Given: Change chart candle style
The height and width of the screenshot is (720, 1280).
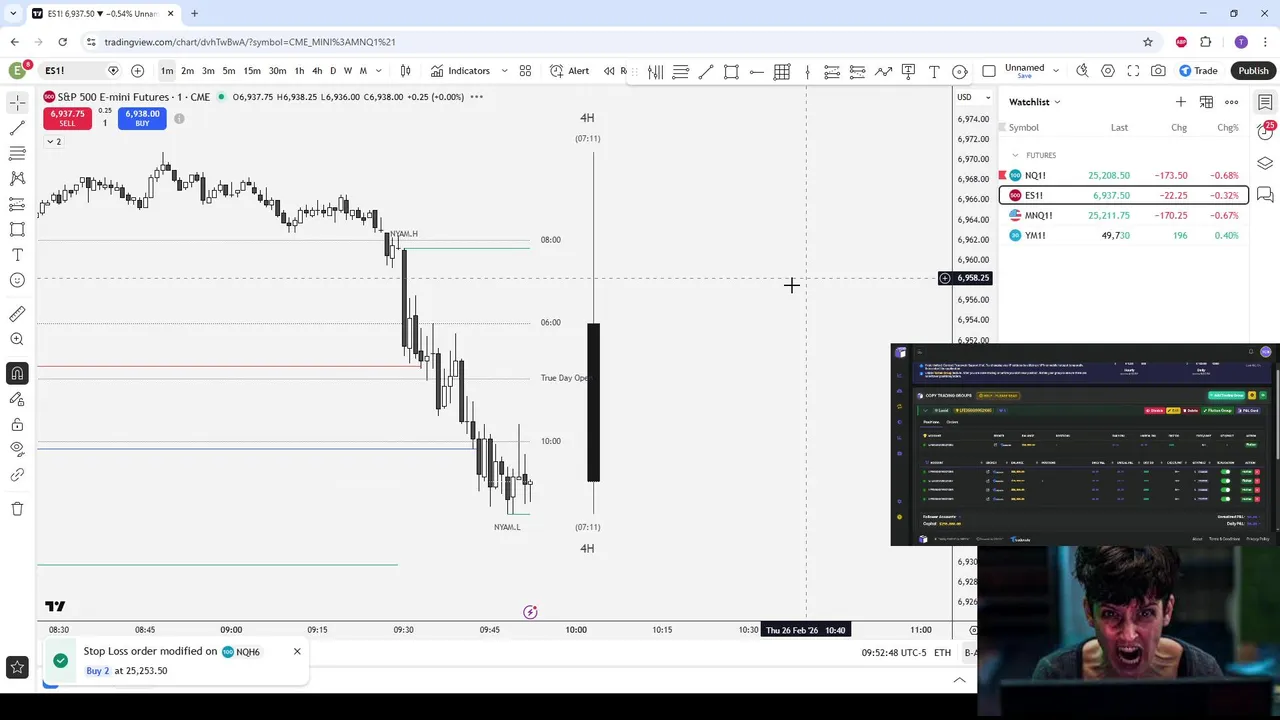Looking at the screenshot, I should coord(405,71).
